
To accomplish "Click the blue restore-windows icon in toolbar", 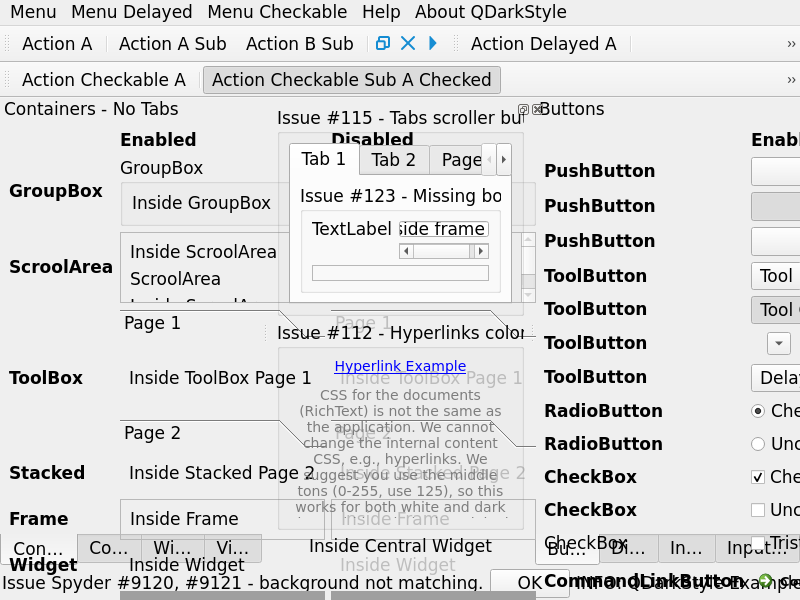I will coord(382,43).
